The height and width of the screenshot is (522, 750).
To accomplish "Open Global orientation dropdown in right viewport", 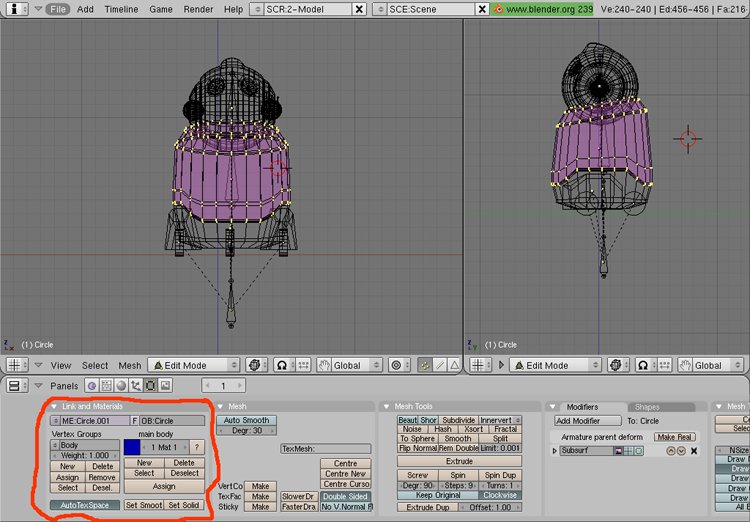I will click(x=718, y=365).
